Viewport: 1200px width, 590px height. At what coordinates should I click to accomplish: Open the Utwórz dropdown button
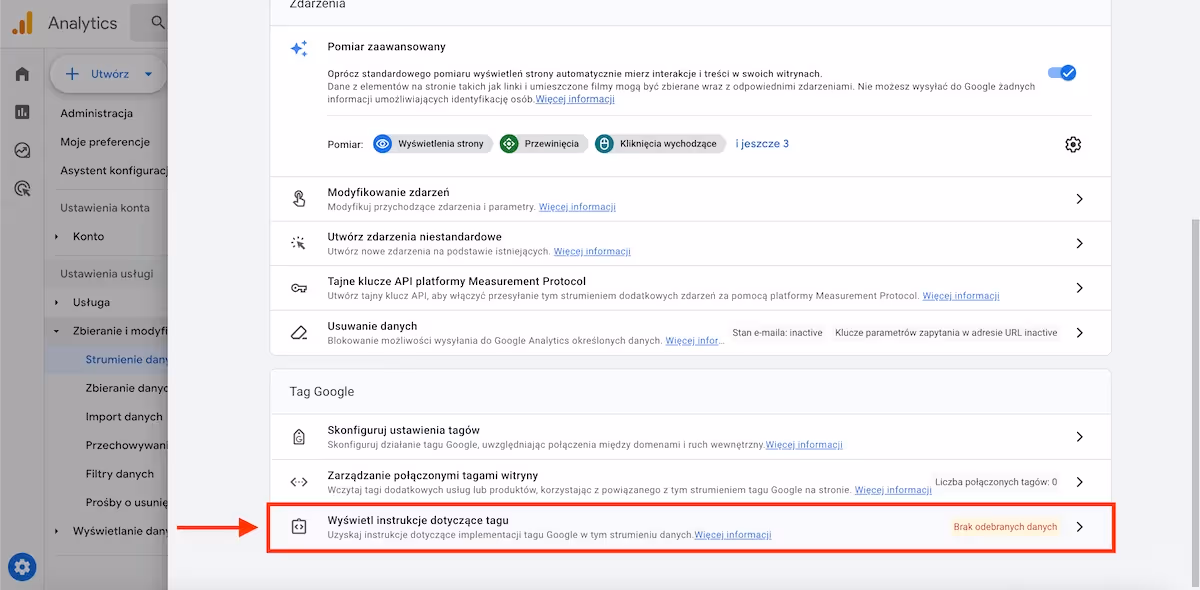point(109,74)
